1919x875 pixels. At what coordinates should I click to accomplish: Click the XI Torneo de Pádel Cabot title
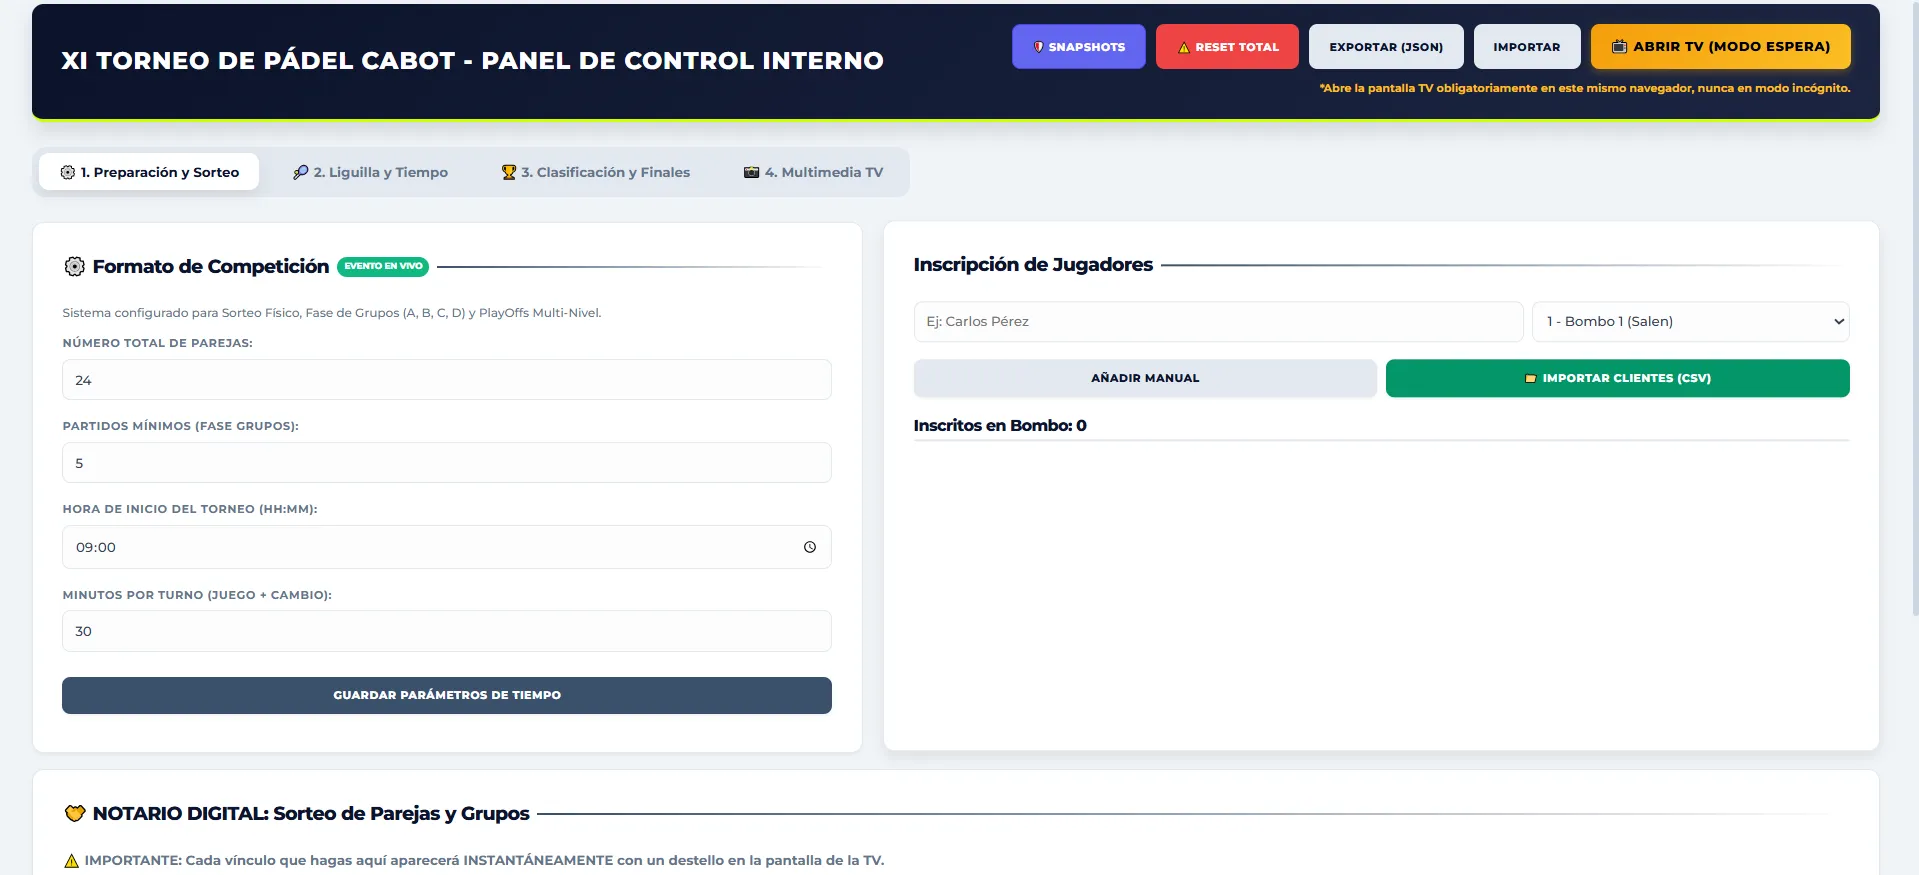click(472, 61)
